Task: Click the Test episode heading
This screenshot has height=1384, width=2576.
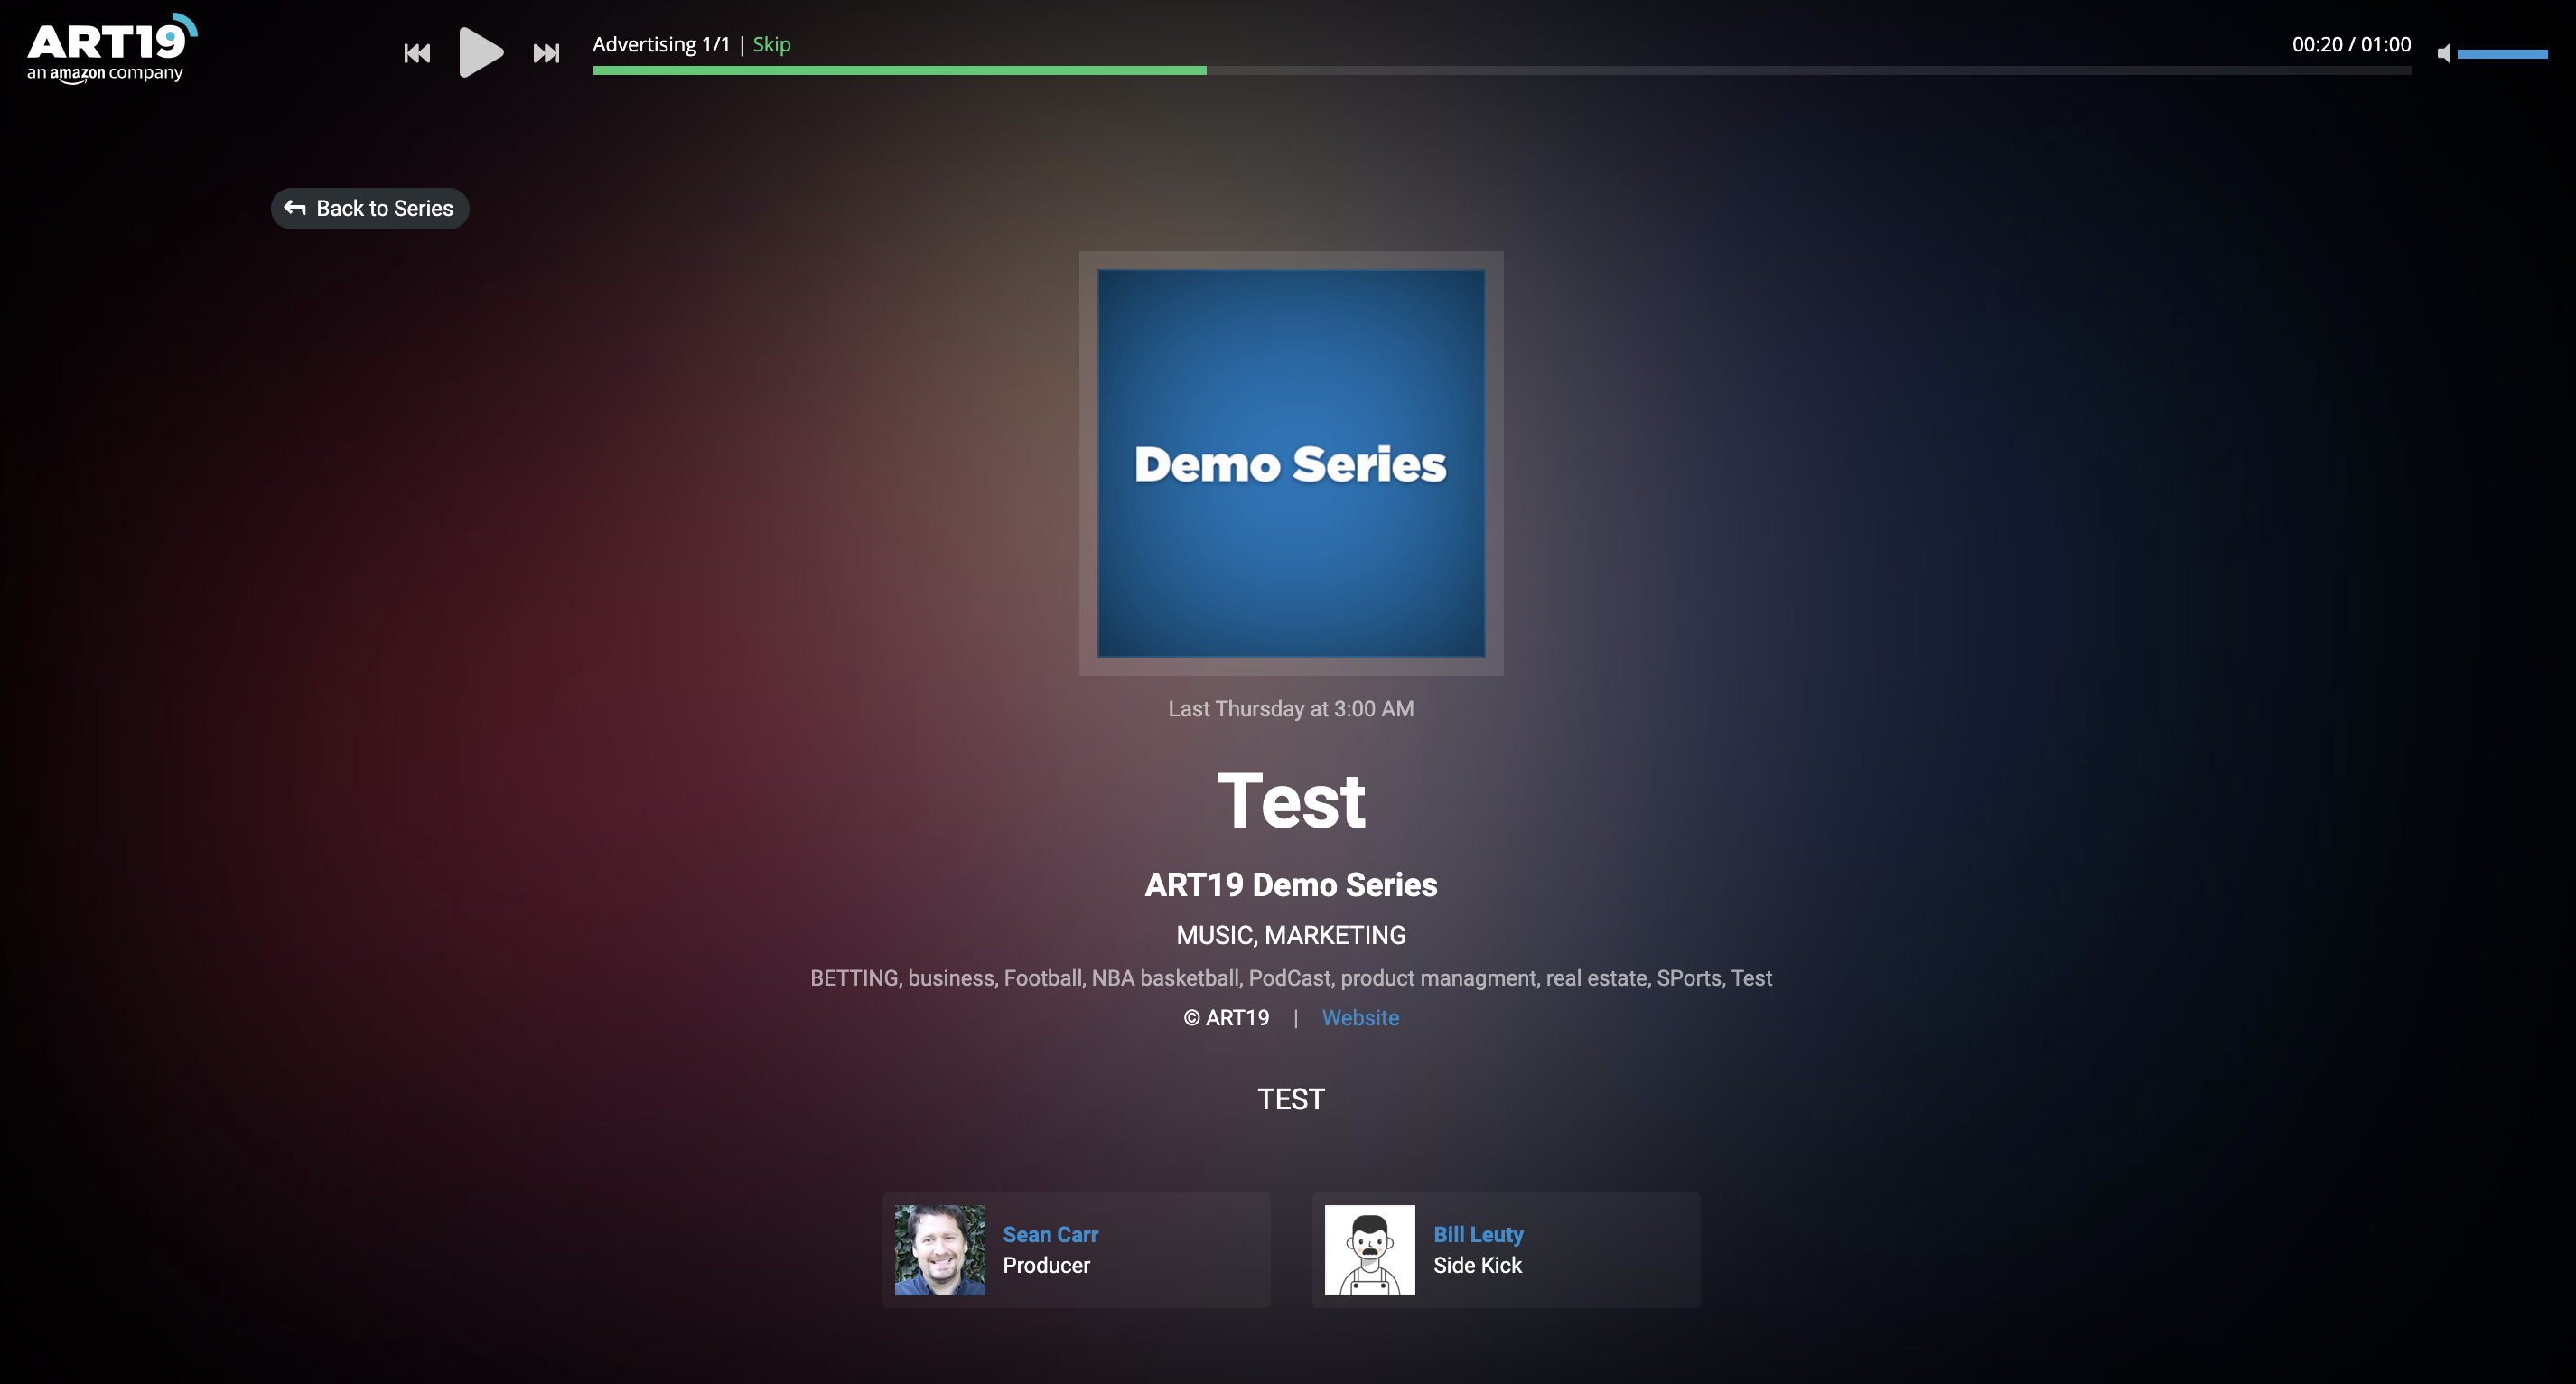Action: point(1290,801)
